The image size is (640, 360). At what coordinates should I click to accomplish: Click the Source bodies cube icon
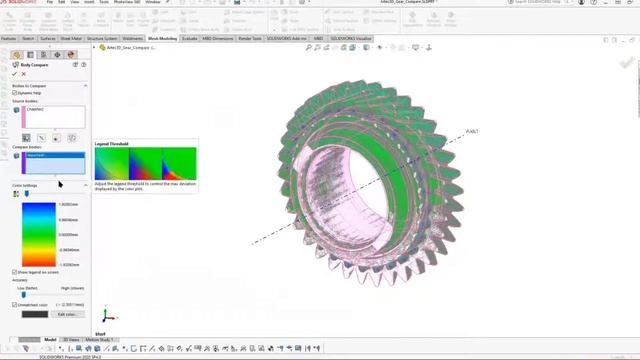click(x=16, y=110)
